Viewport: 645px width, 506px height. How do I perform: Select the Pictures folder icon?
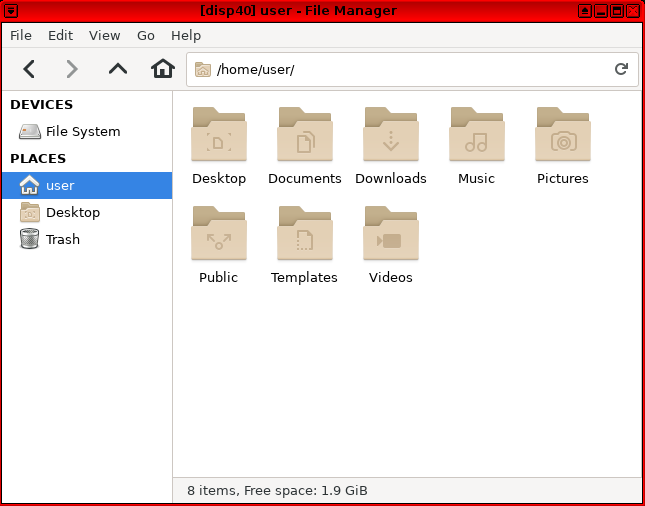(563, 134)
